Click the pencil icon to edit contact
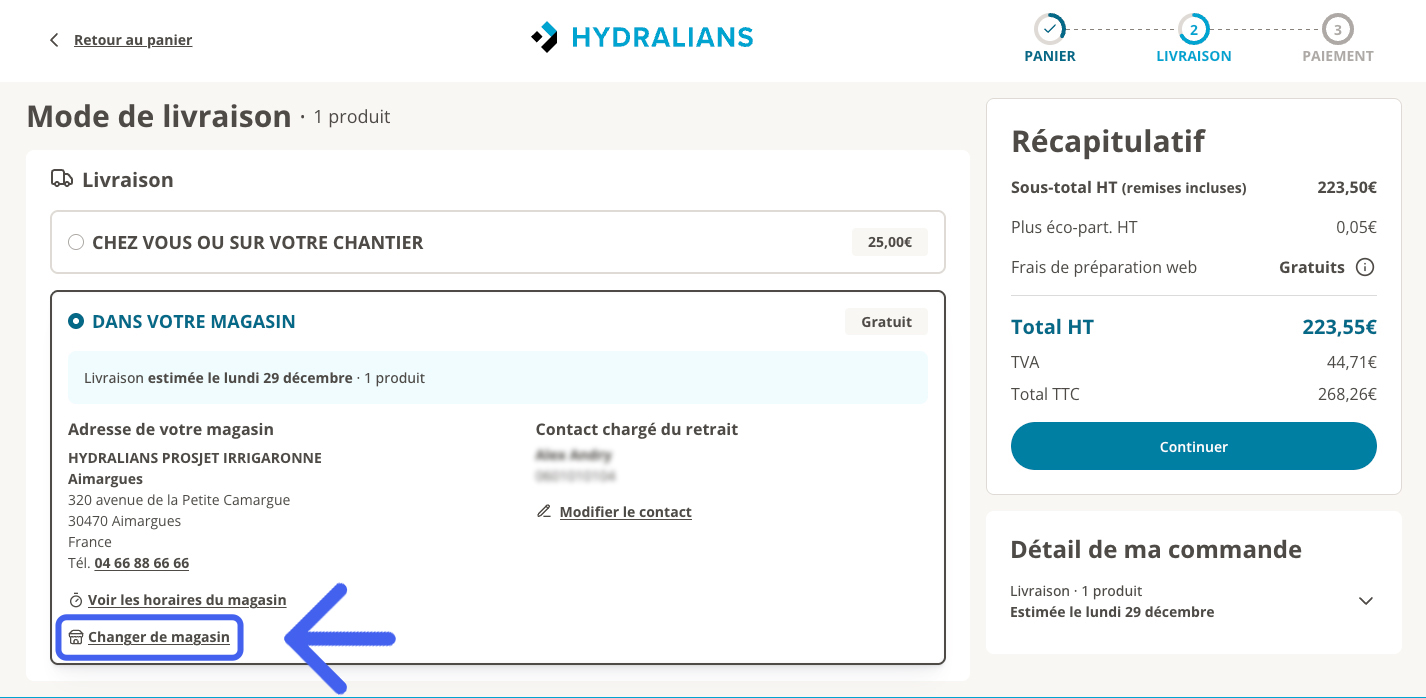Viewport: 1426px width, 698px height. (x=544, y=512)
